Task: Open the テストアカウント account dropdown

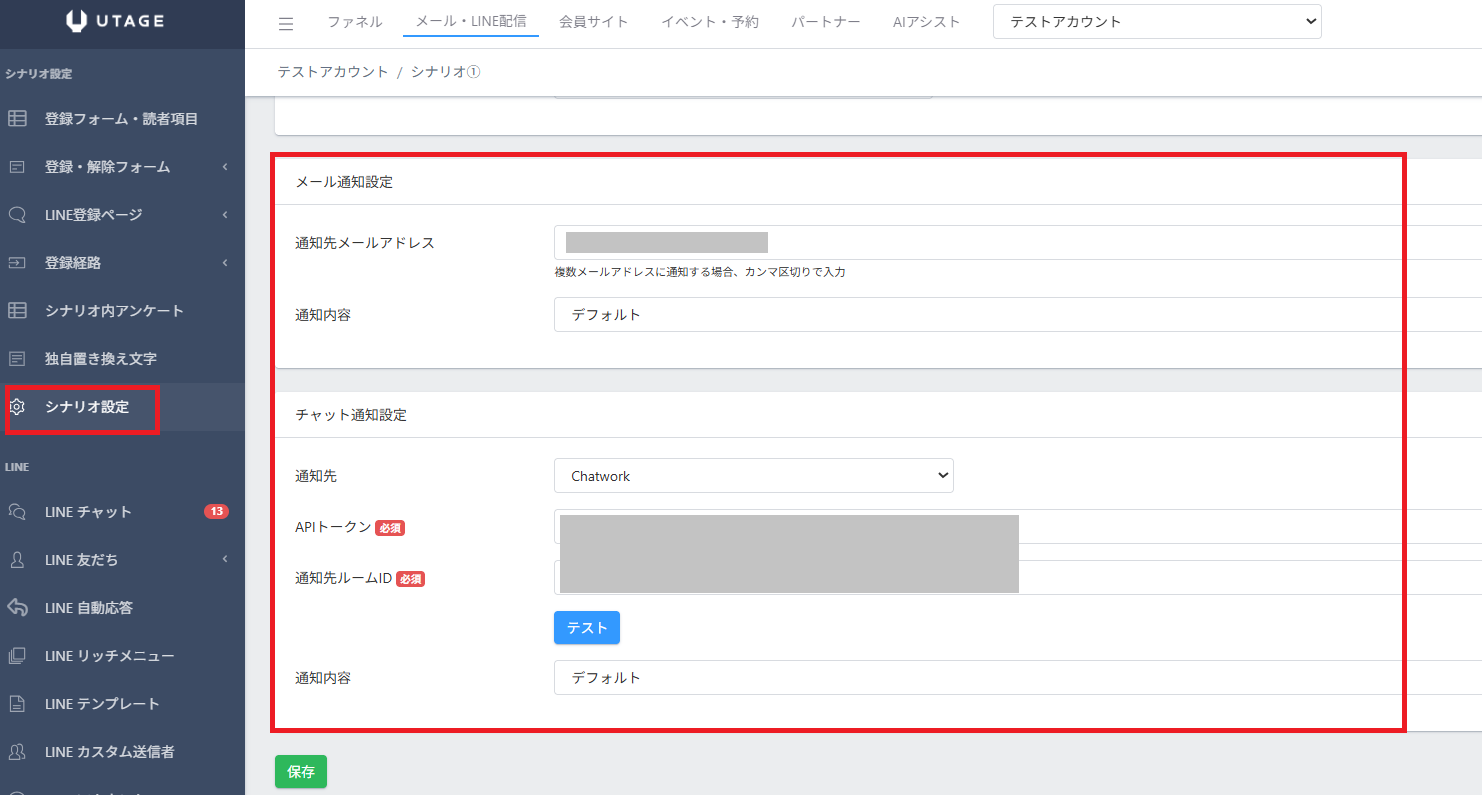Action: (1157, 22)
